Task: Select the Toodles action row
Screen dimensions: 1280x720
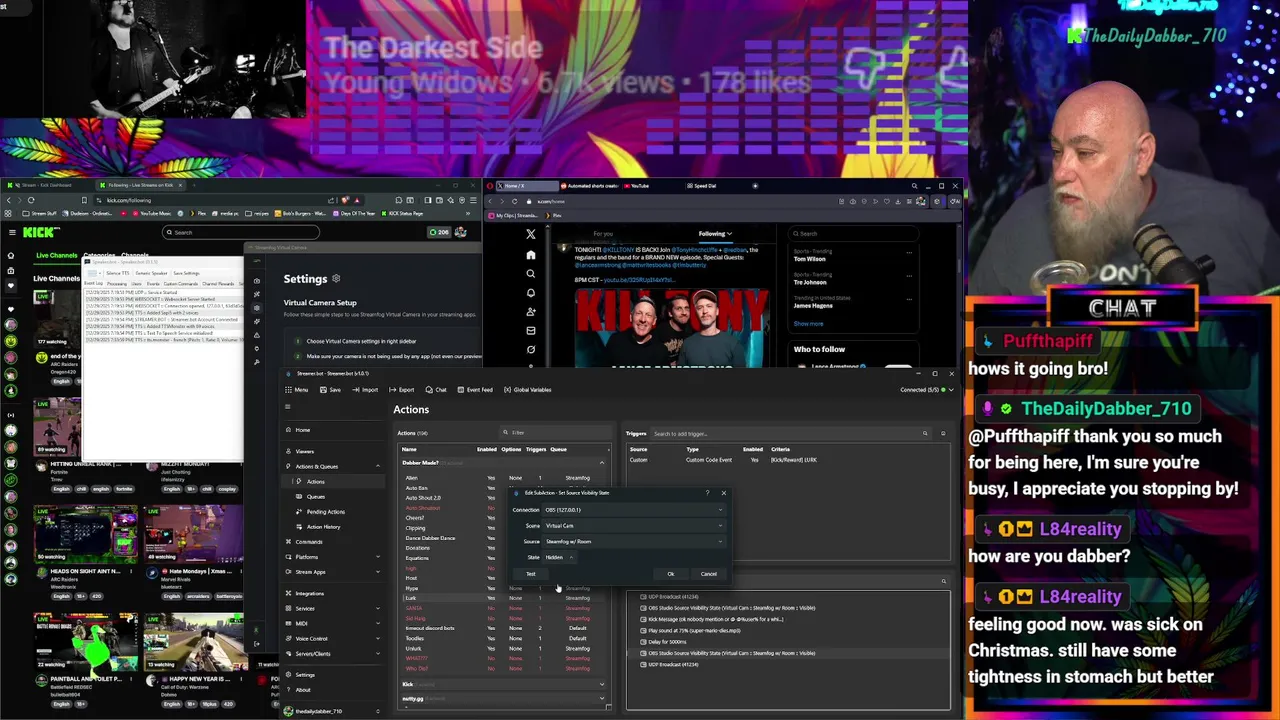Action: [503, 638]
